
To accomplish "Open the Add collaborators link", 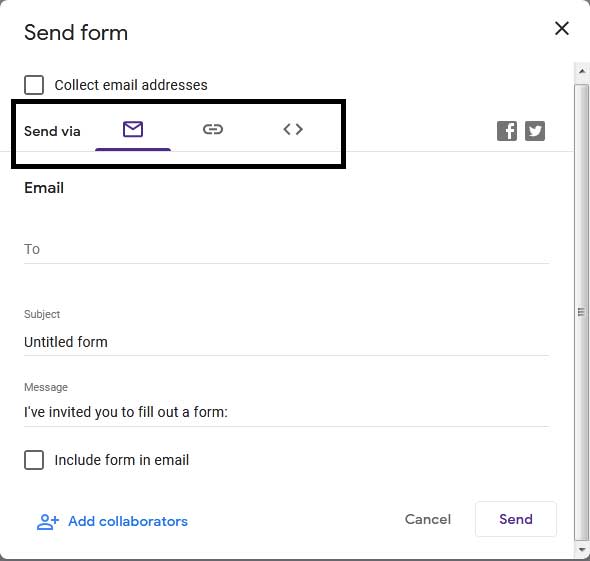I will [x=128, y=521].
